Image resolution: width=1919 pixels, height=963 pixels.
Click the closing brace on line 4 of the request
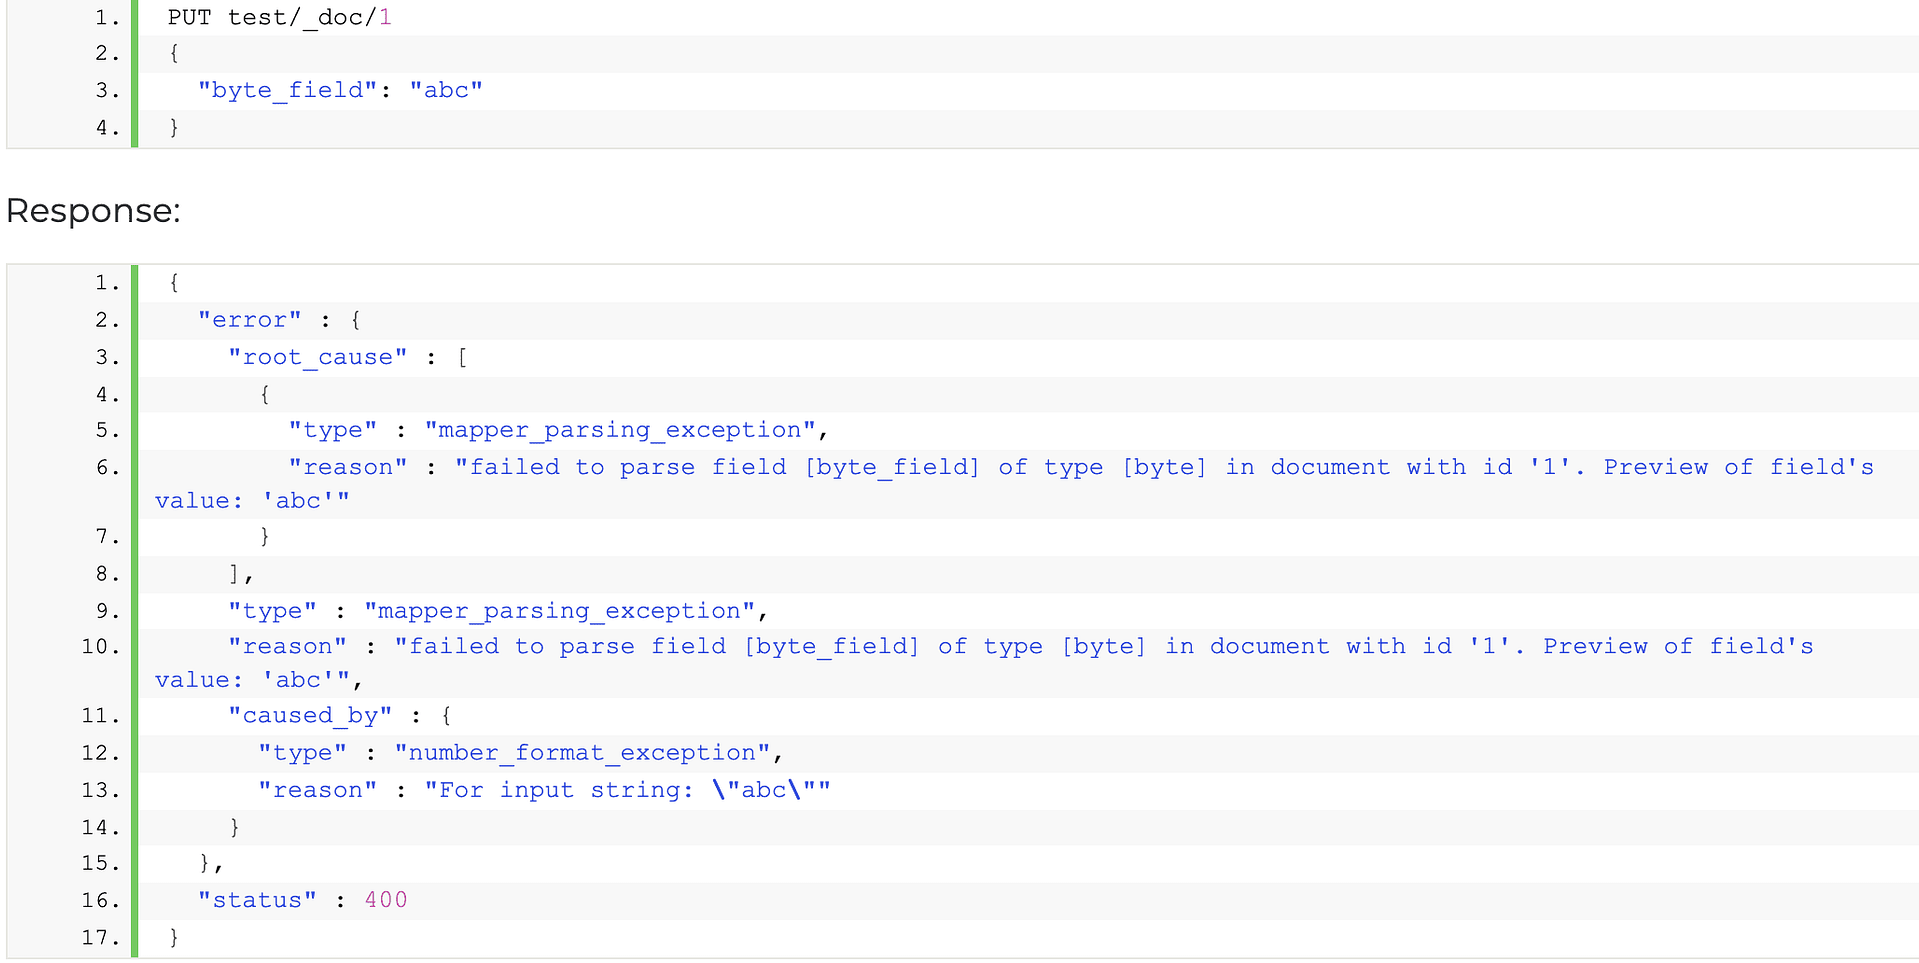tap(174, 127)
